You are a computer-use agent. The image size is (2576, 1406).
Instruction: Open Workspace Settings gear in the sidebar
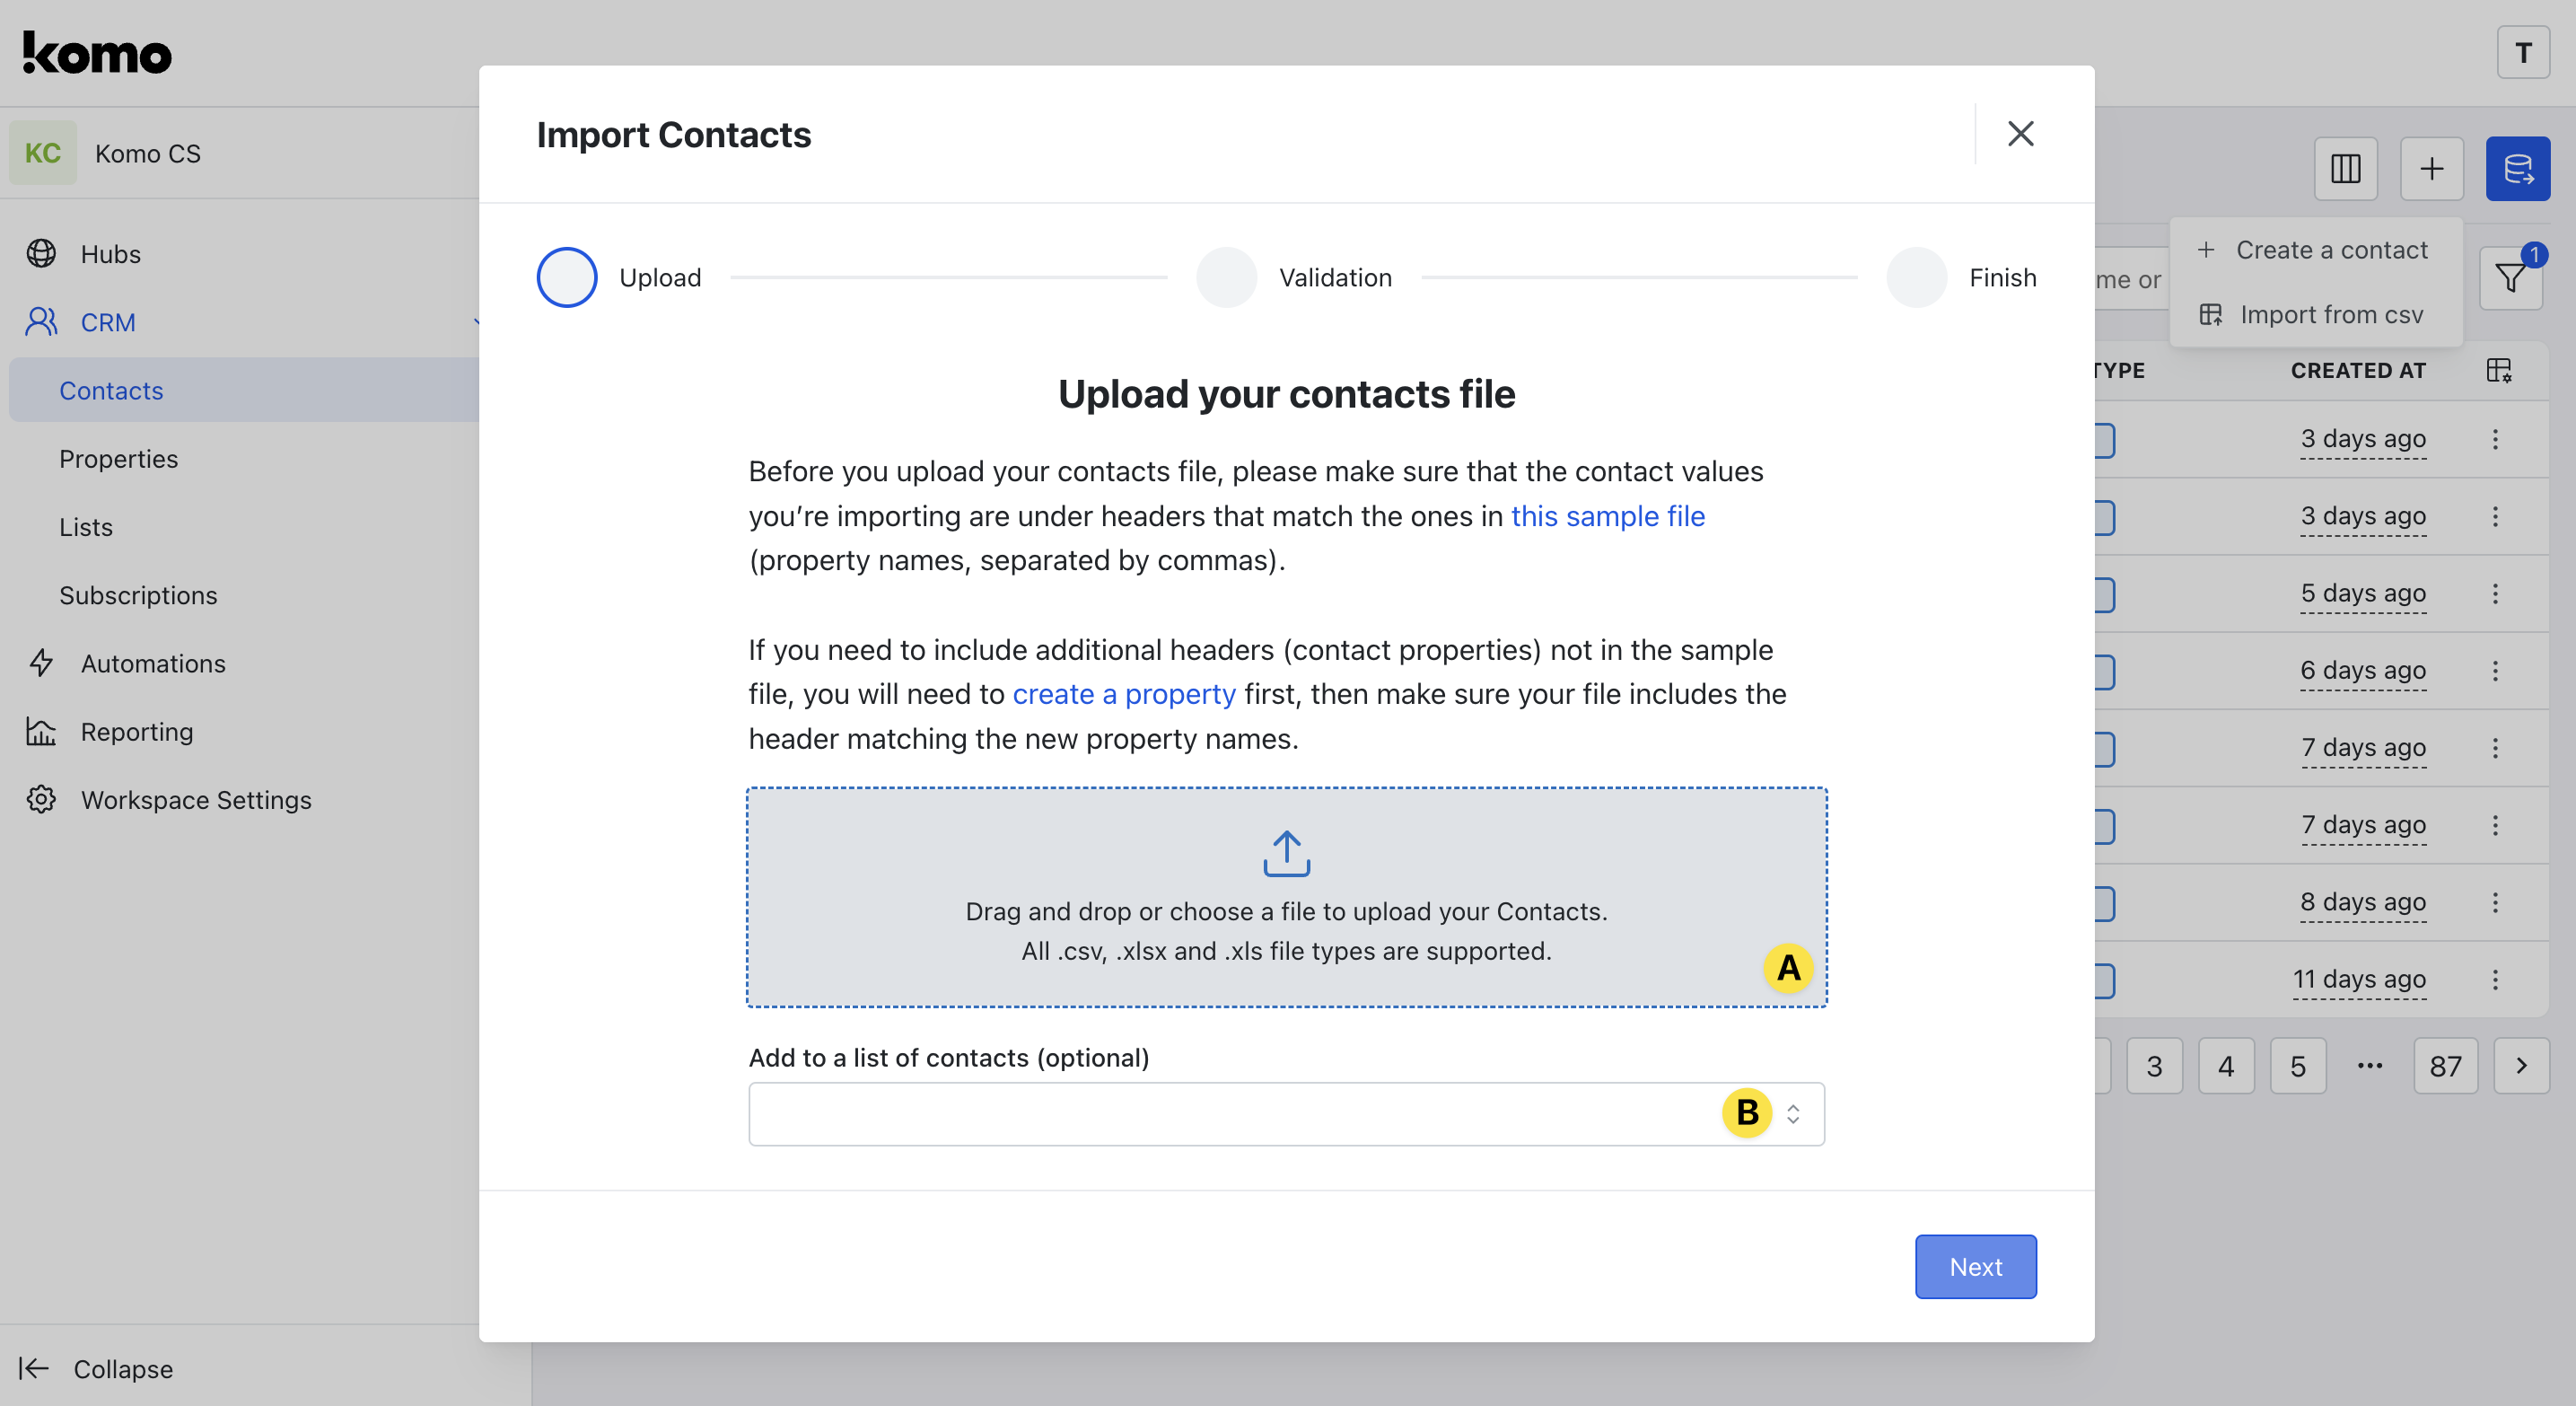(x=41, y=799)
